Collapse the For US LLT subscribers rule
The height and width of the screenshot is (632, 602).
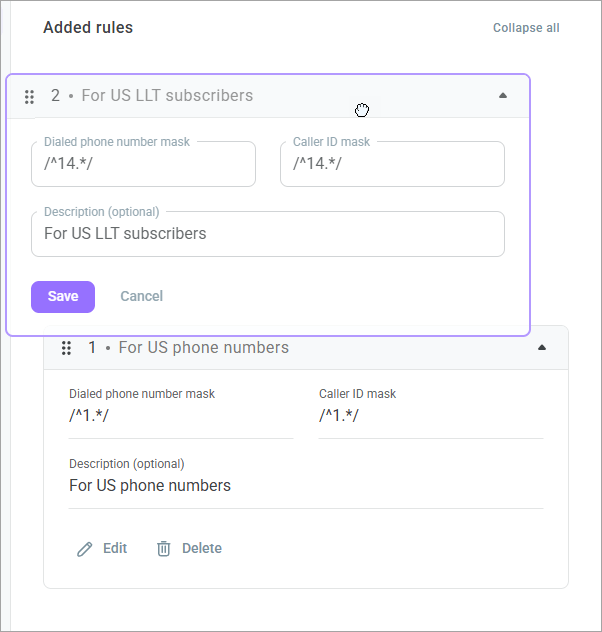point(503,96)
